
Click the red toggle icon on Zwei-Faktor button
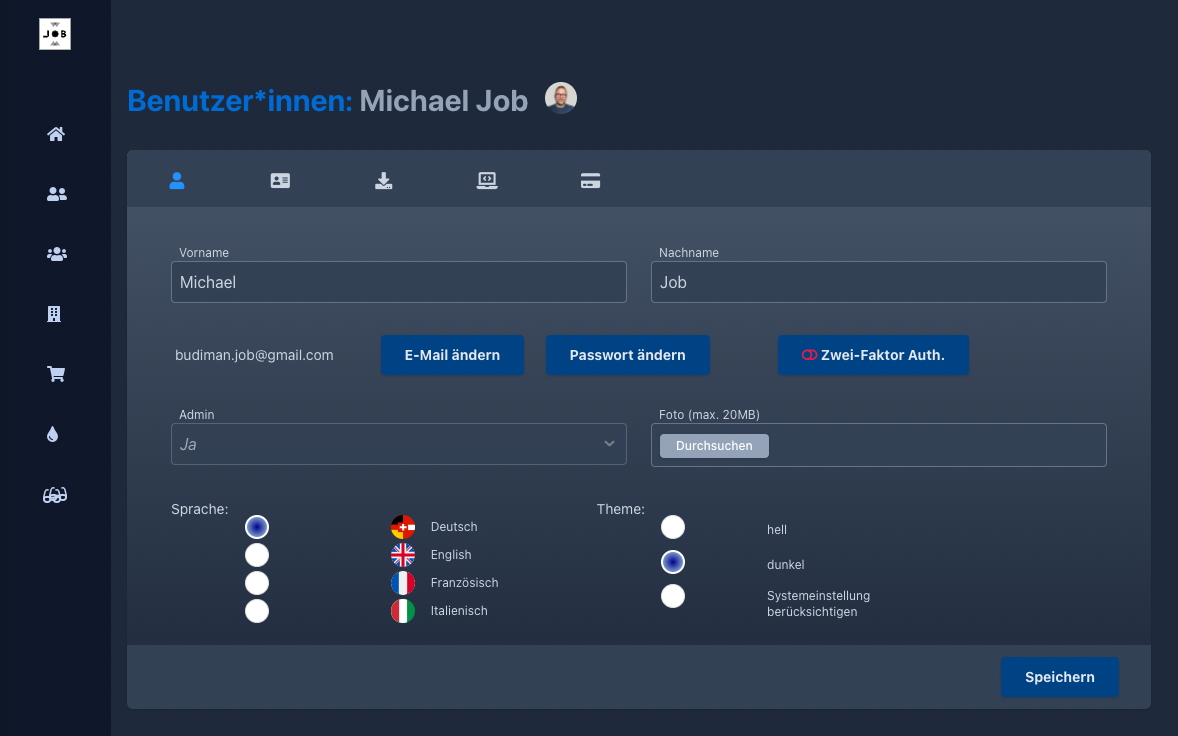click(809, 355)
